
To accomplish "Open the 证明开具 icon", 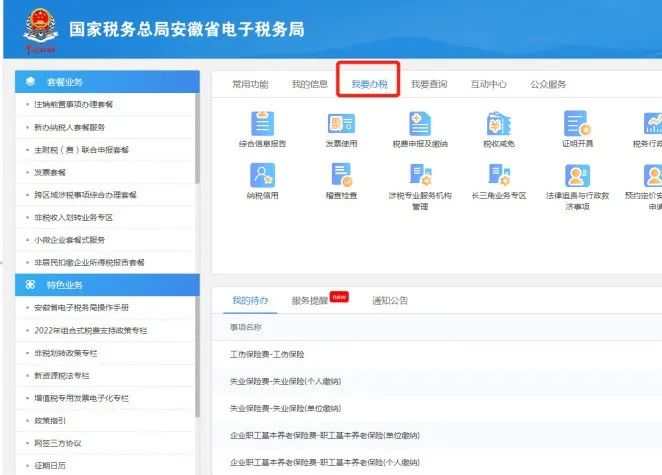I will (577, 124).
